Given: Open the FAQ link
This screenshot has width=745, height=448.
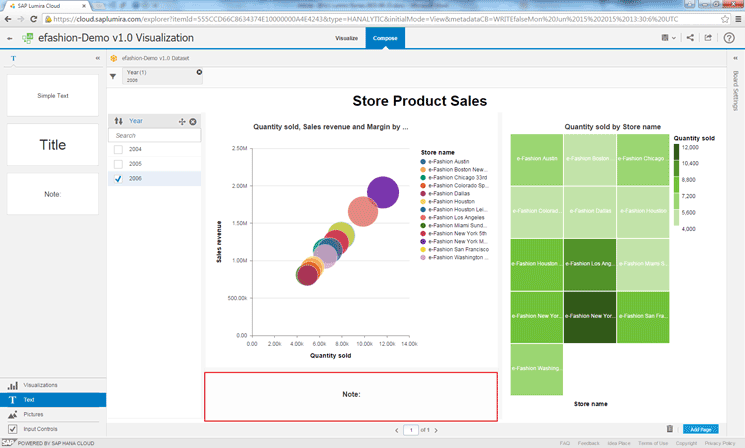Looking at the screenshot, I should point(564,443).
